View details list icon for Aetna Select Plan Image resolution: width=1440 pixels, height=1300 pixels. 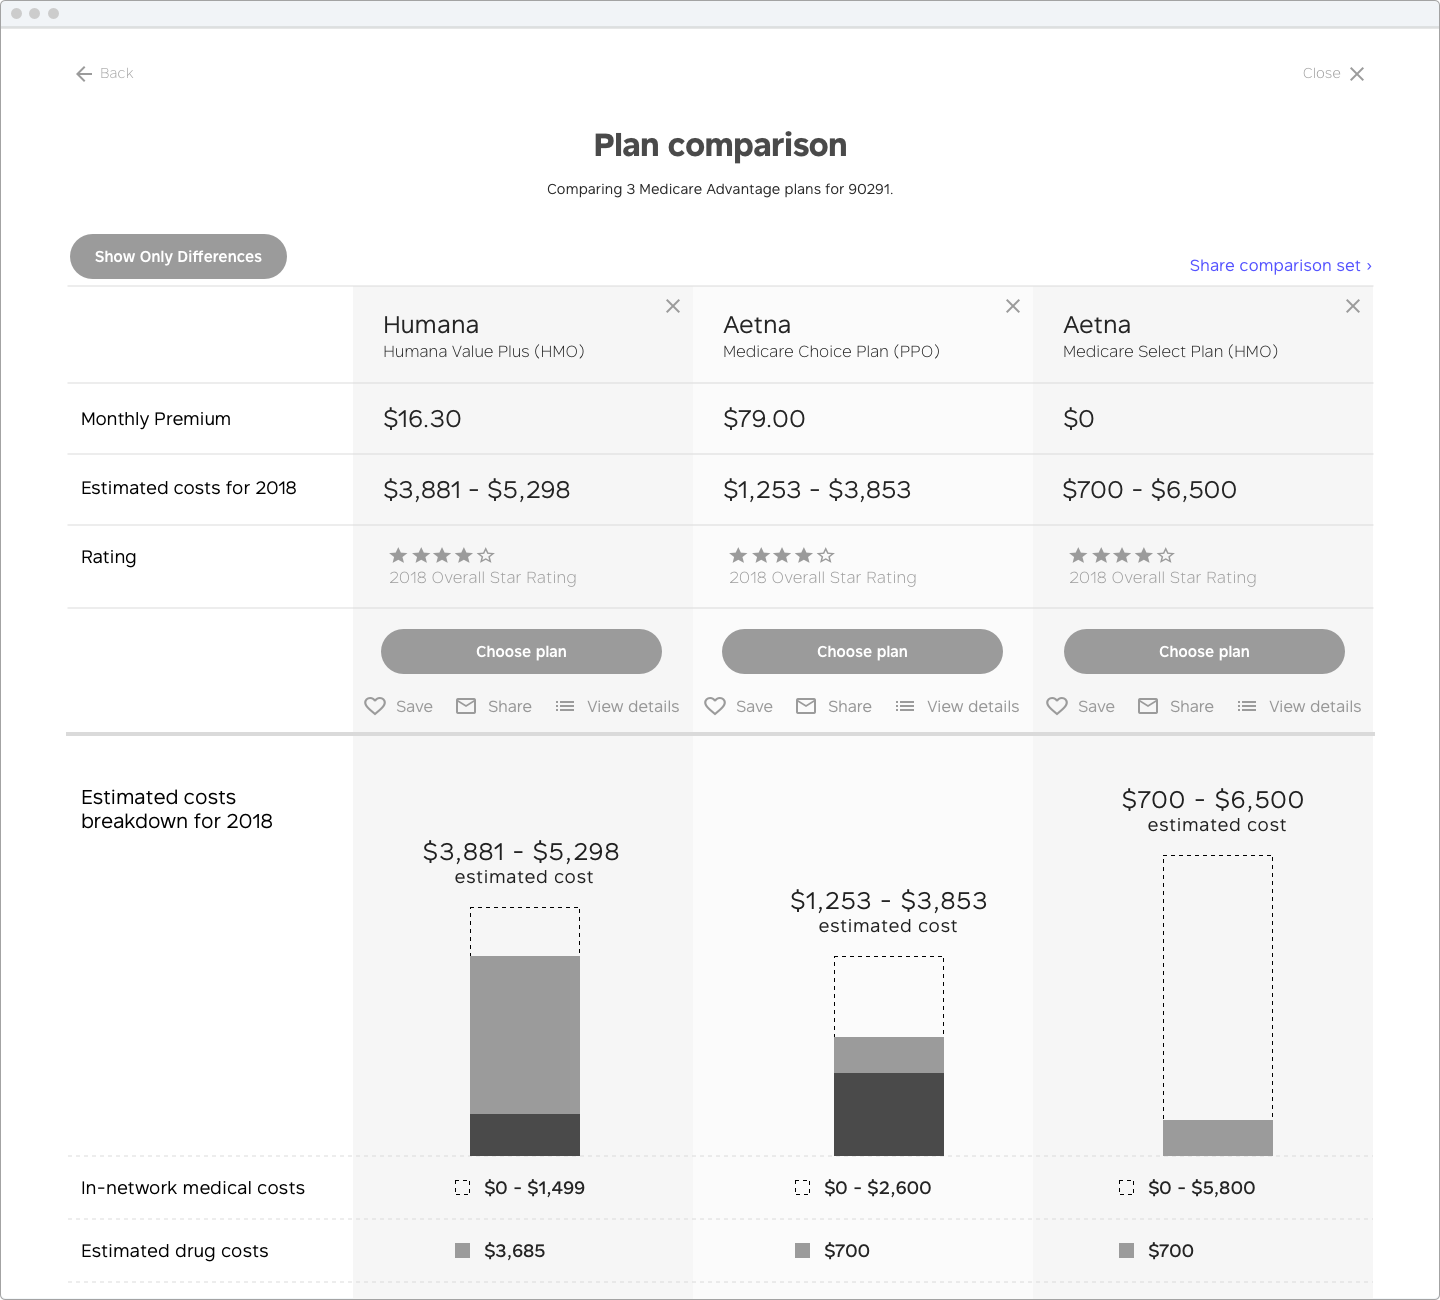click(x=1247, y=706)
